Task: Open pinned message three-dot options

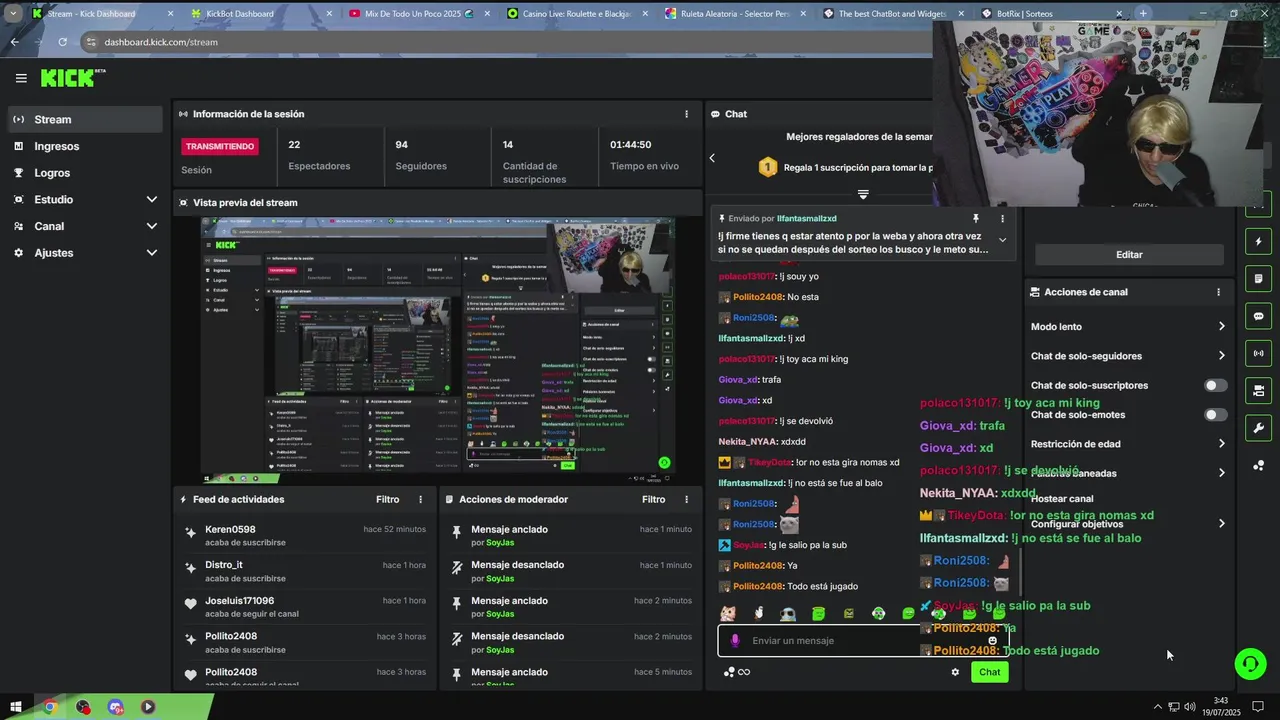Action: pyautogui.click(x=1002, y=218)
